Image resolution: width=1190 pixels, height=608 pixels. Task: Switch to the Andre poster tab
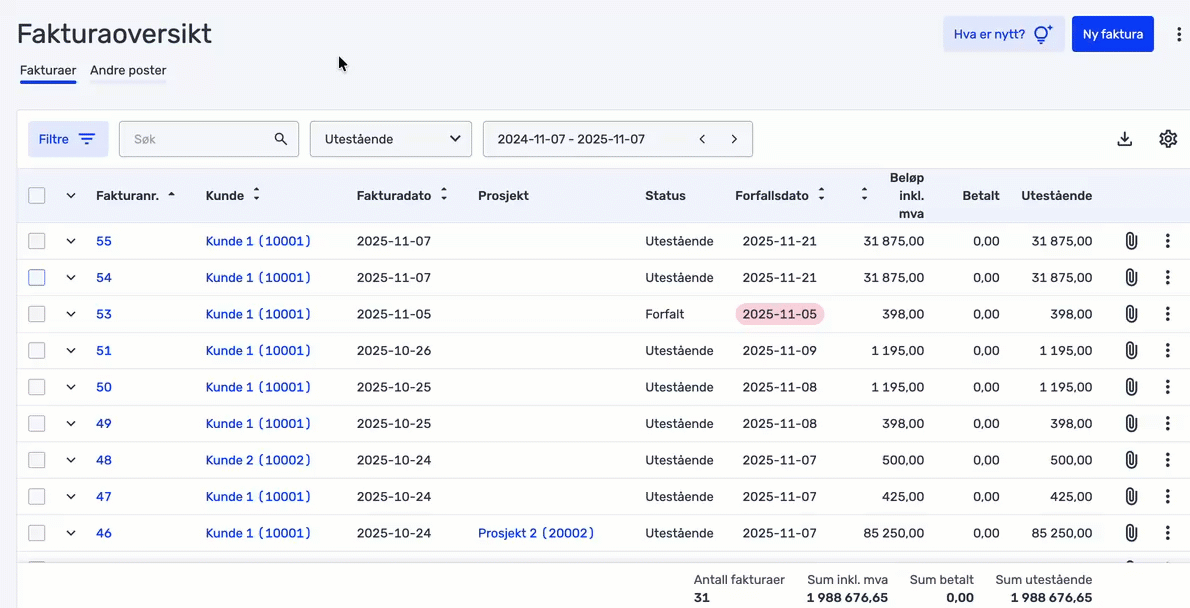128,70
